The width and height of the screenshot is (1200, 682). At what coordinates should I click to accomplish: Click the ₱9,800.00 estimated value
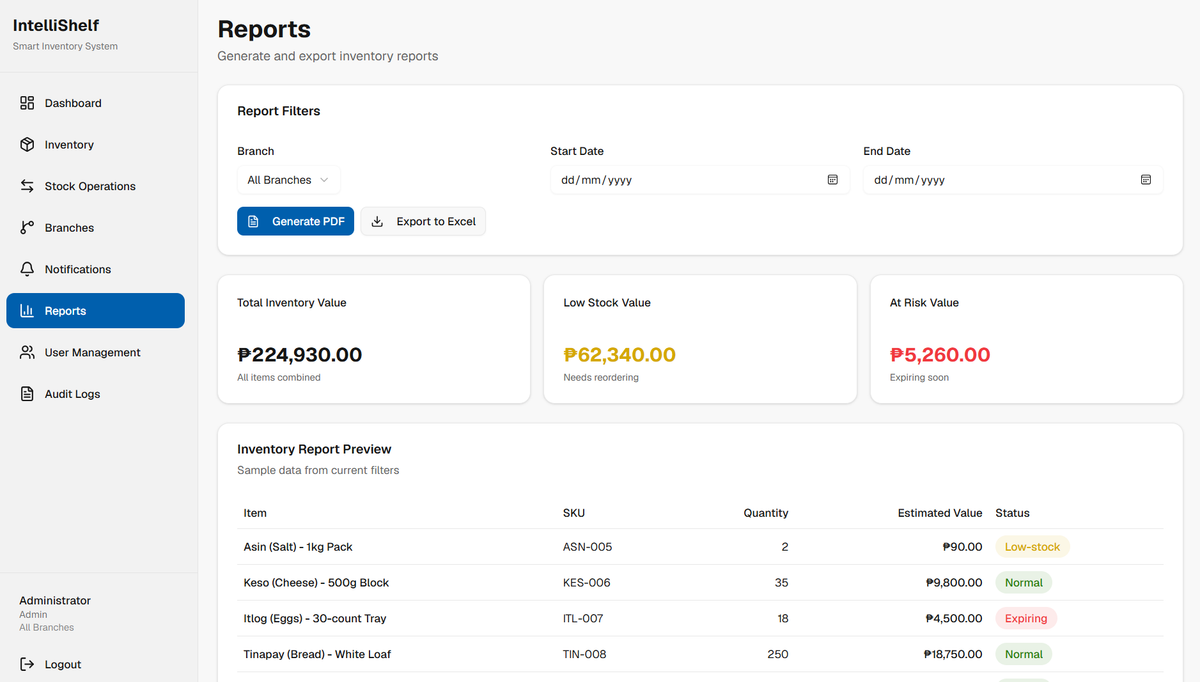click(x=954, y=583)
